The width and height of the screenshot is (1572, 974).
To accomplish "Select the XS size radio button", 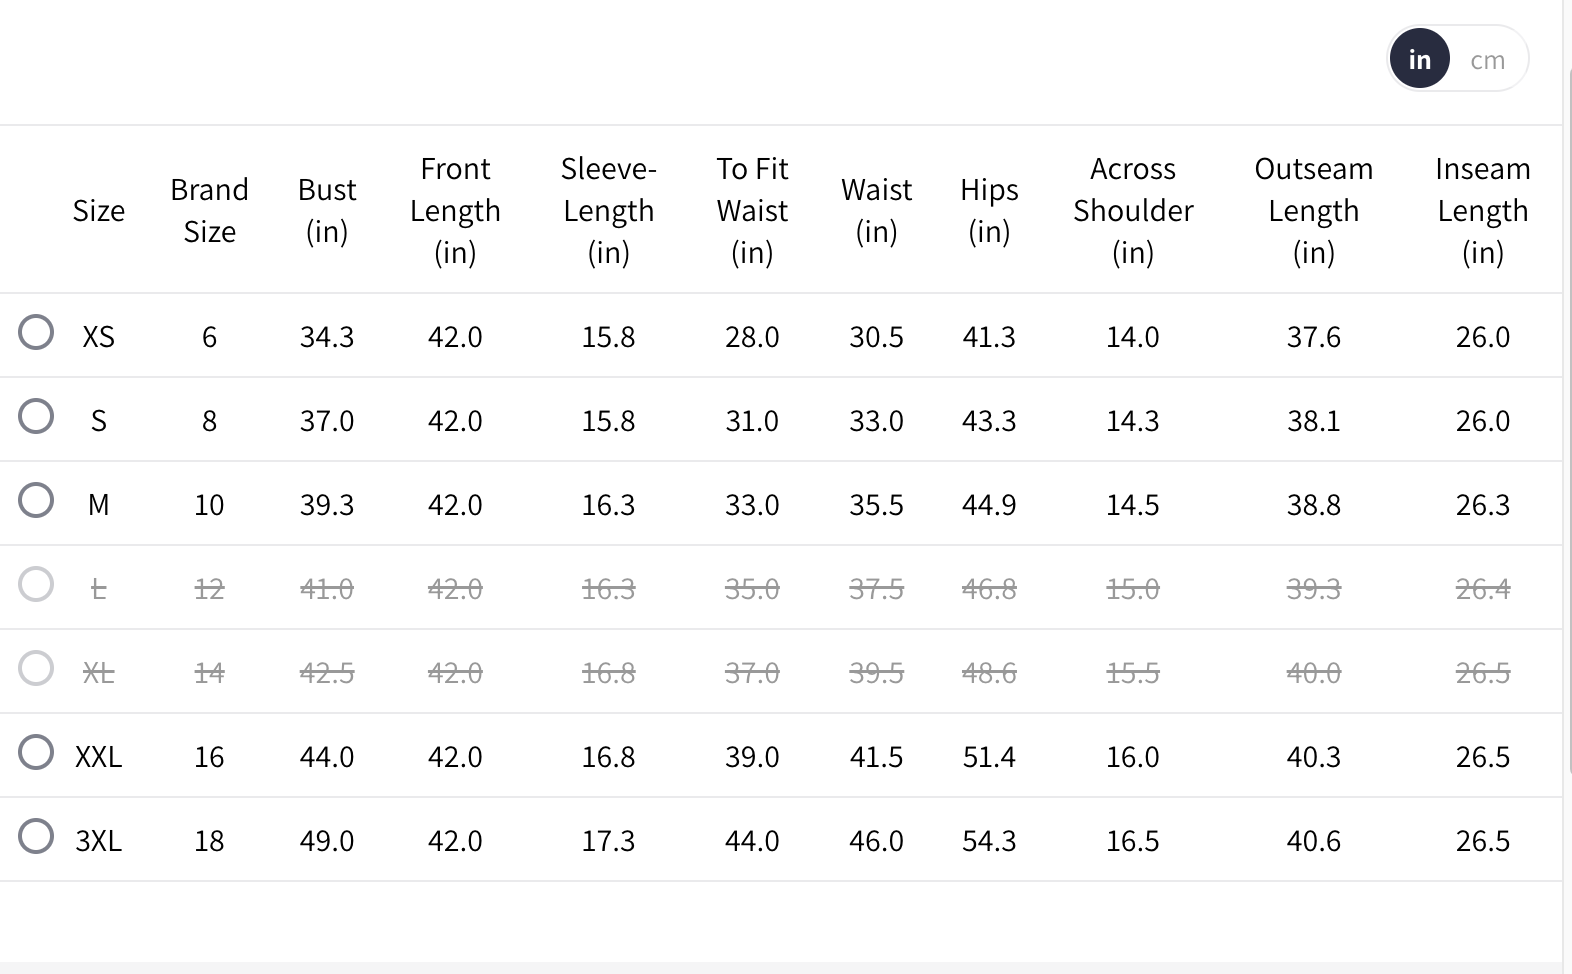I will pyautogui.click(x=36, y=332).
